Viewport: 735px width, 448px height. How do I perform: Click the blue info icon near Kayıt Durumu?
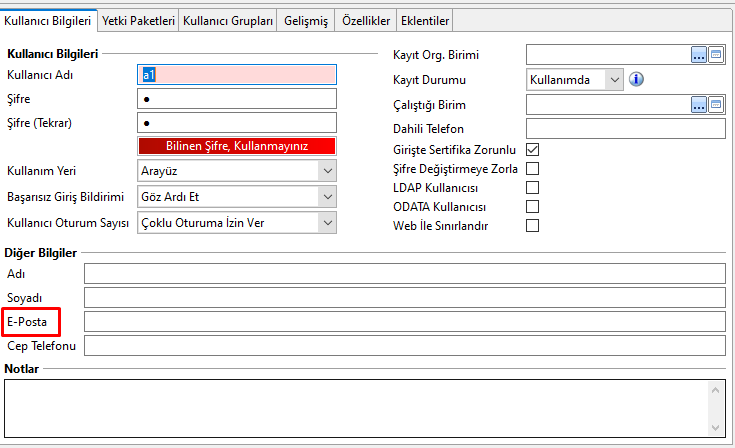[635, 79]
